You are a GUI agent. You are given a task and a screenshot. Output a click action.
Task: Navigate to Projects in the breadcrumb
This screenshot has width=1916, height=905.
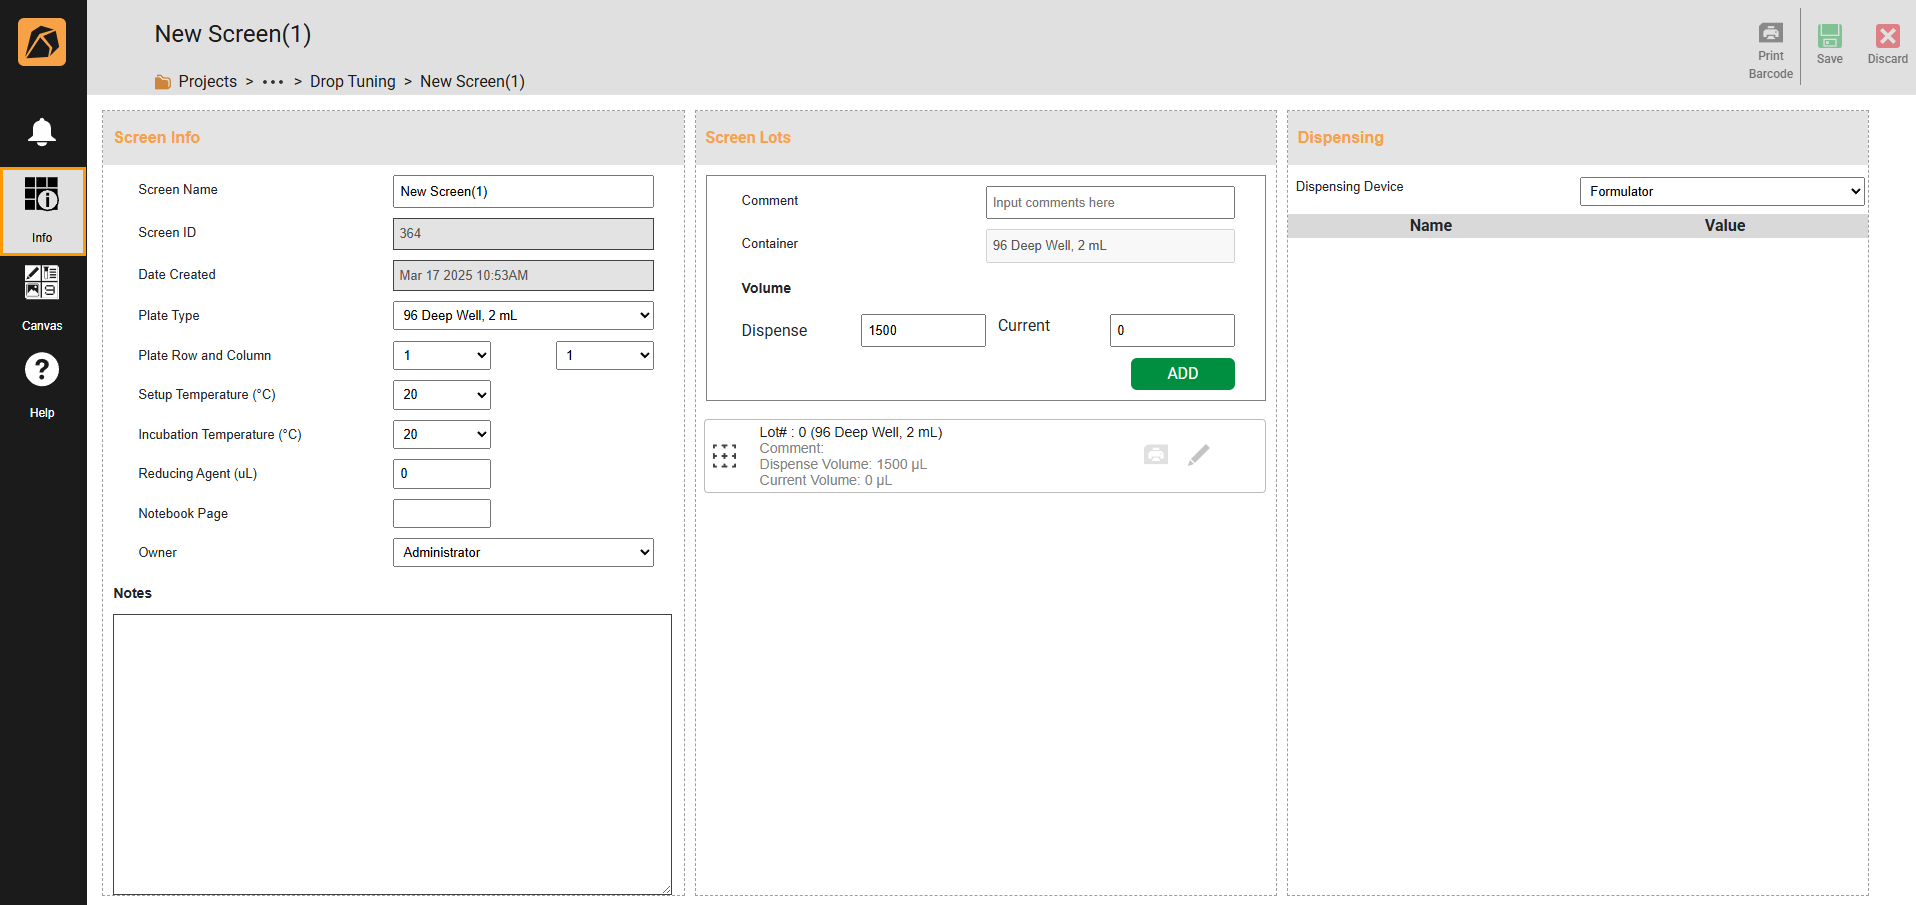coord(207,81)
